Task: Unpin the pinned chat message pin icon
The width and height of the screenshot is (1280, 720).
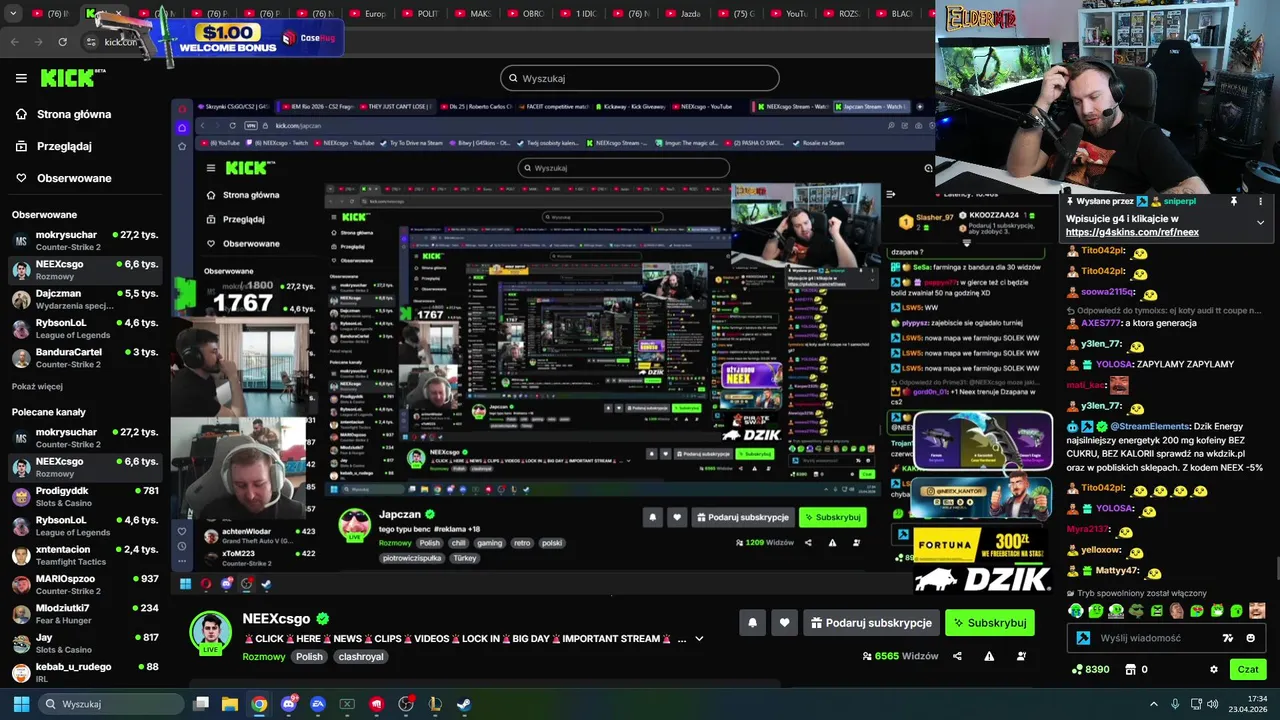Action: [x=1234, y=201]
